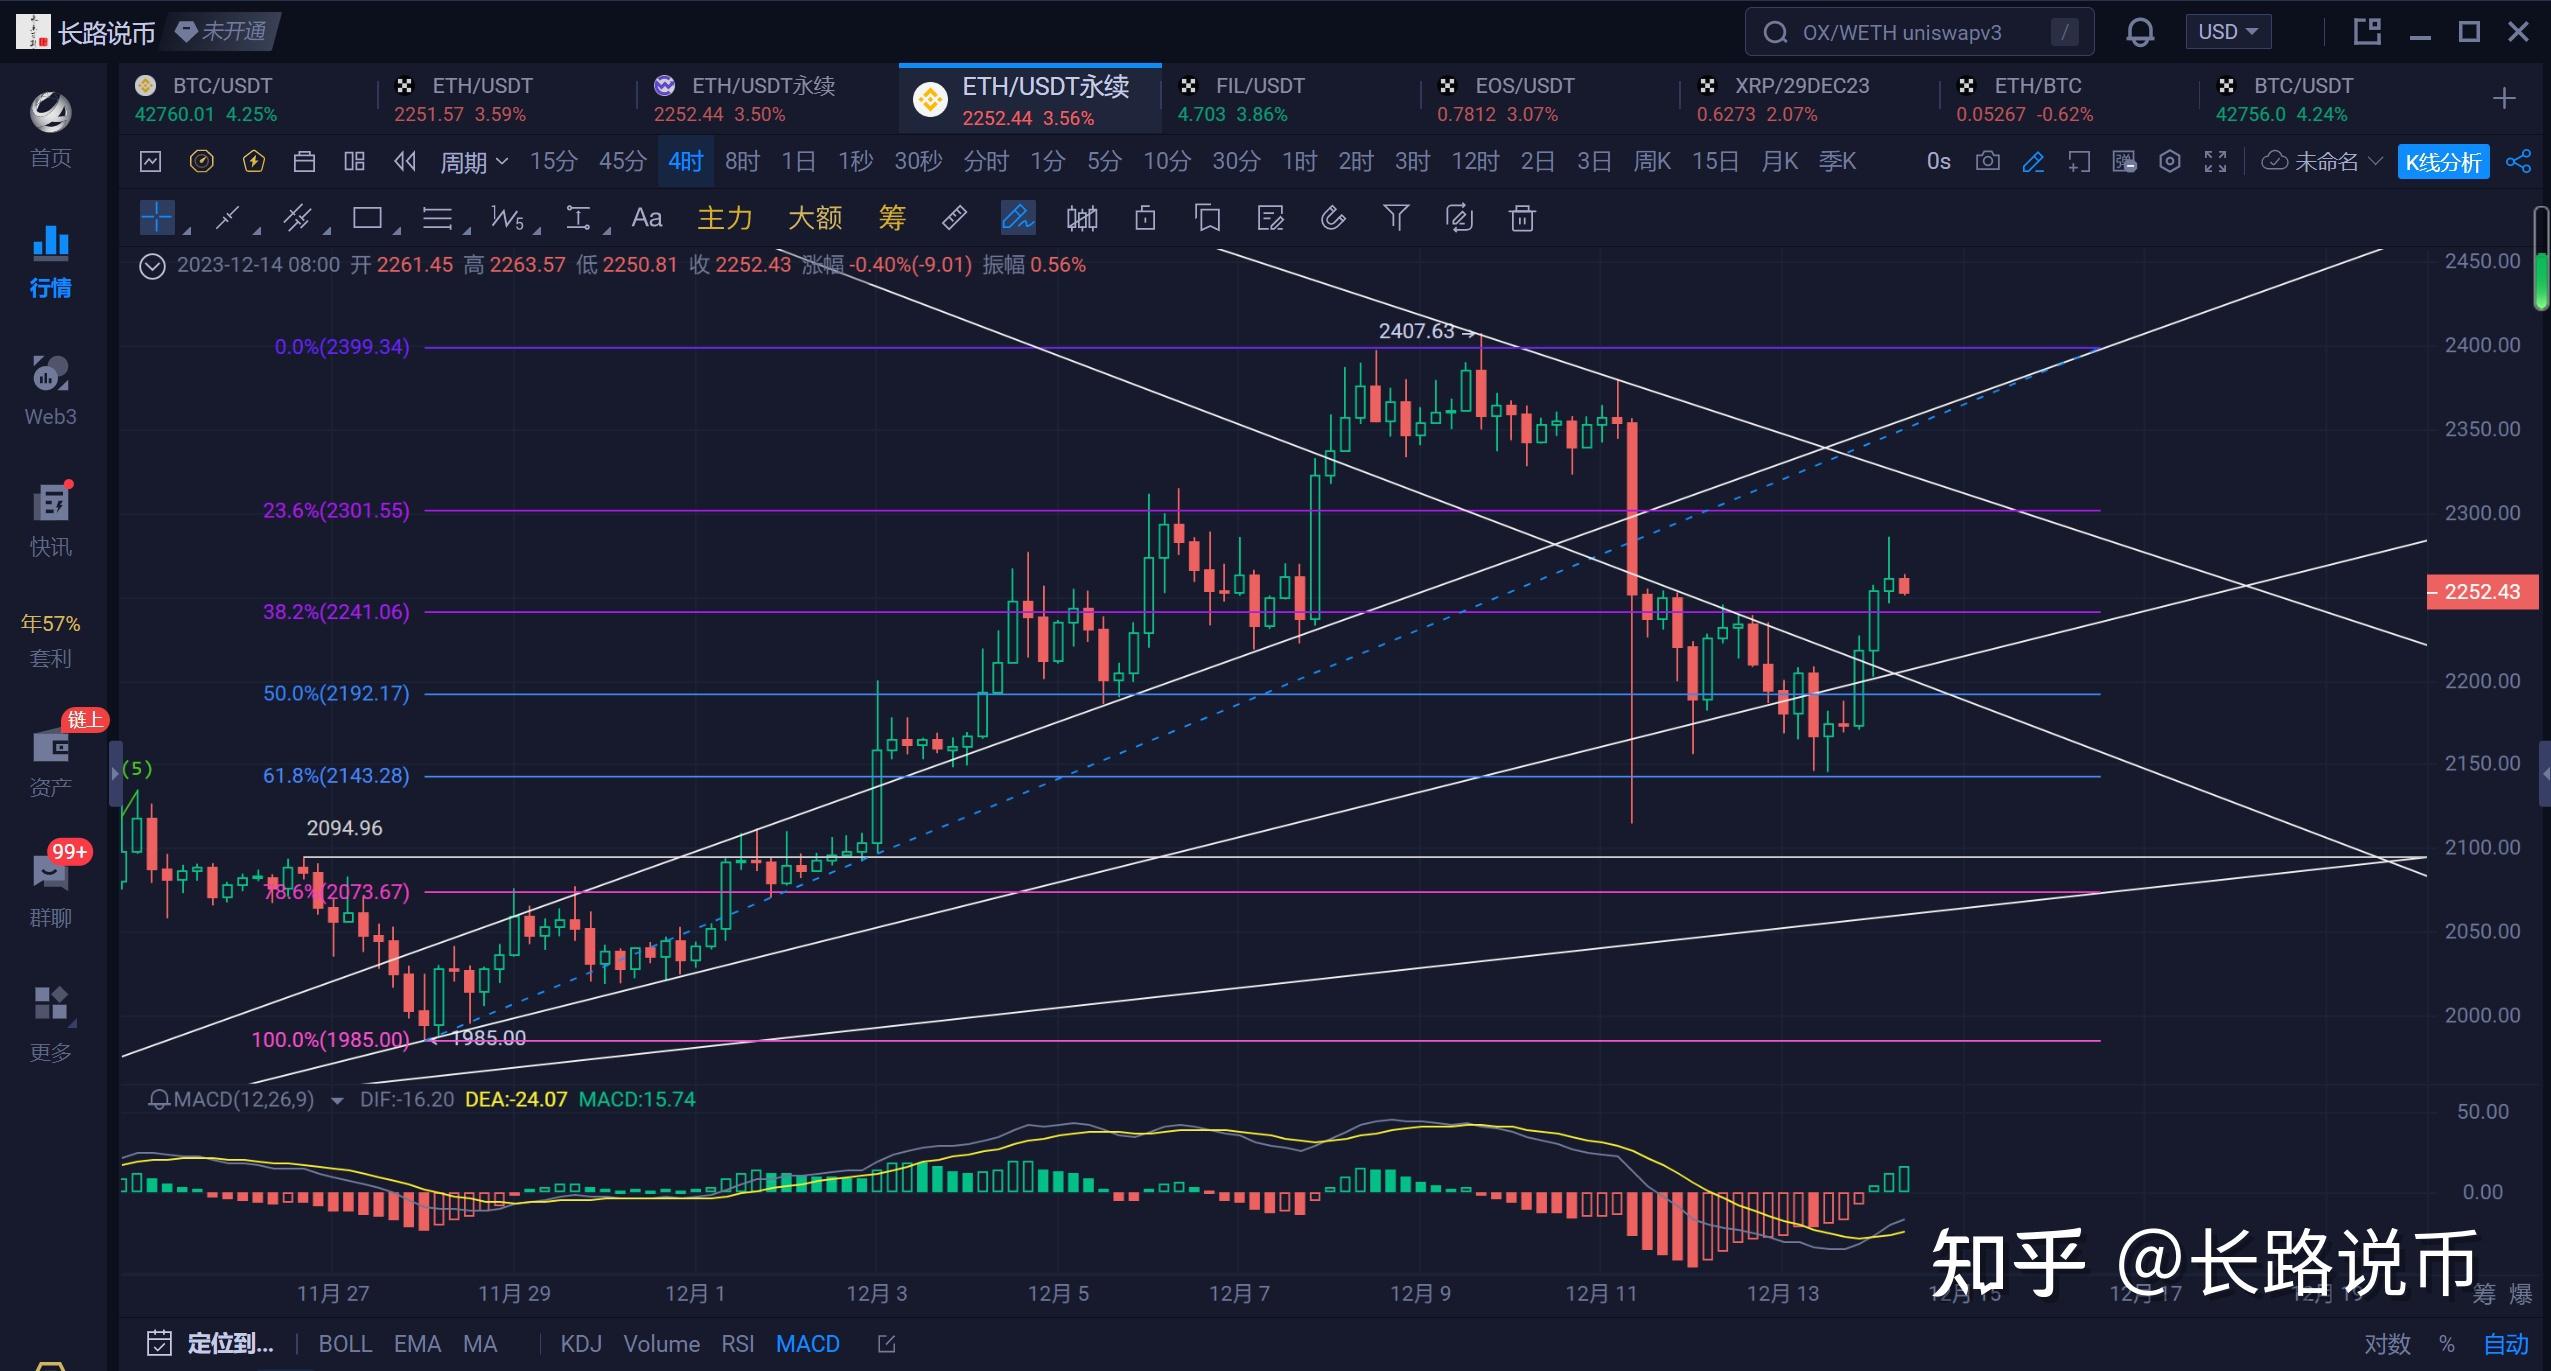Select the horizontal lines Fibonacci tool

click(437, 217)
